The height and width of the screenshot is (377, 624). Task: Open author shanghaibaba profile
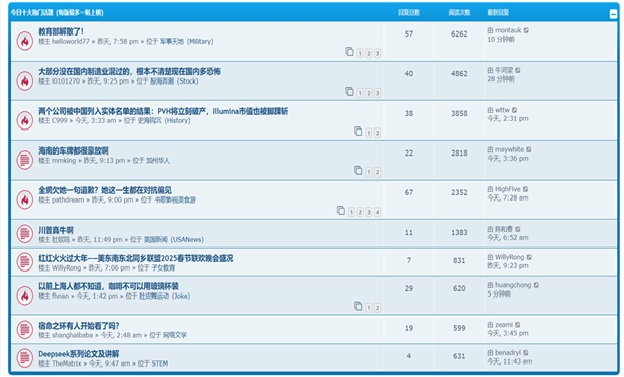pos(72,335)
